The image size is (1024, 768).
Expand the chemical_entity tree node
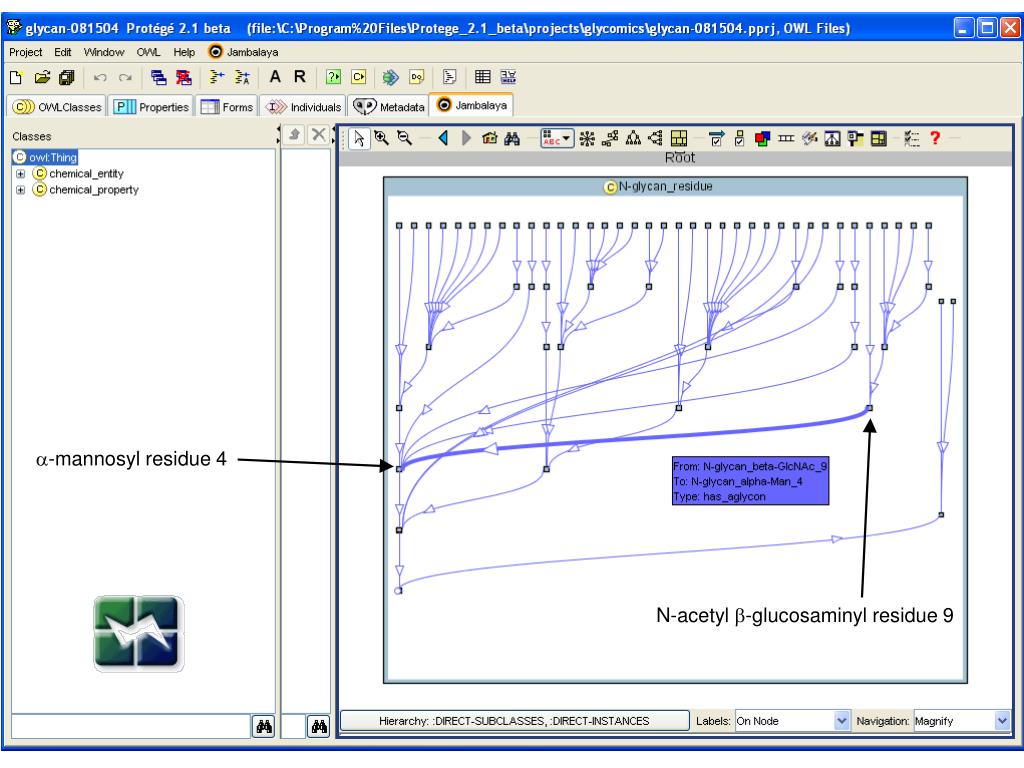pos(20,174)
